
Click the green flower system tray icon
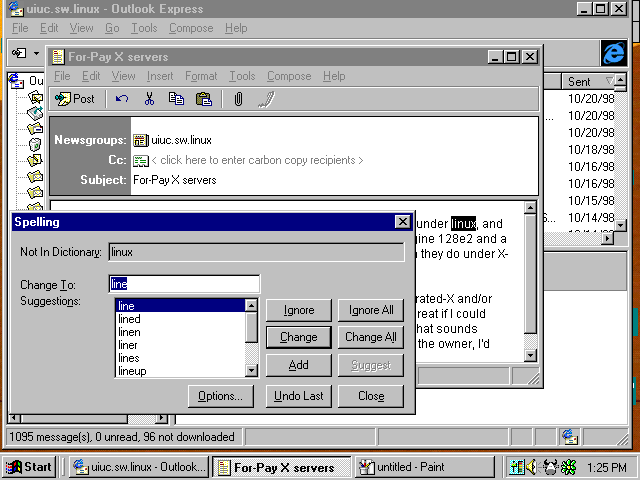click(569, 467)
